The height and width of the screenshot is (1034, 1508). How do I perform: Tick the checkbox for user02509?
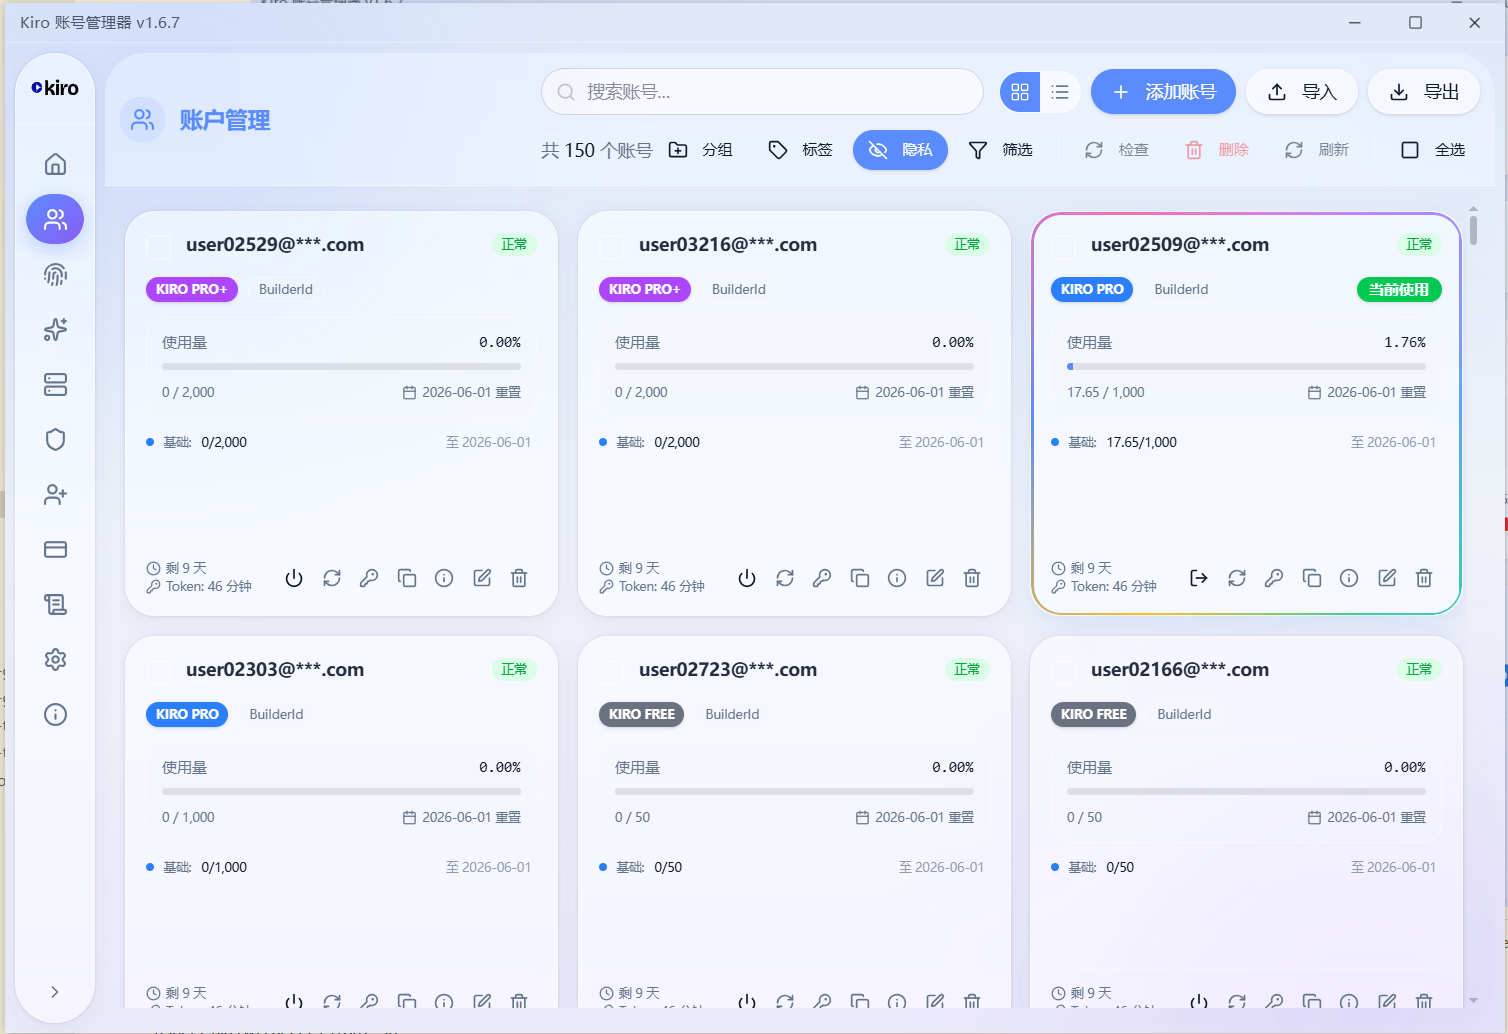(x=1063, y=246)
